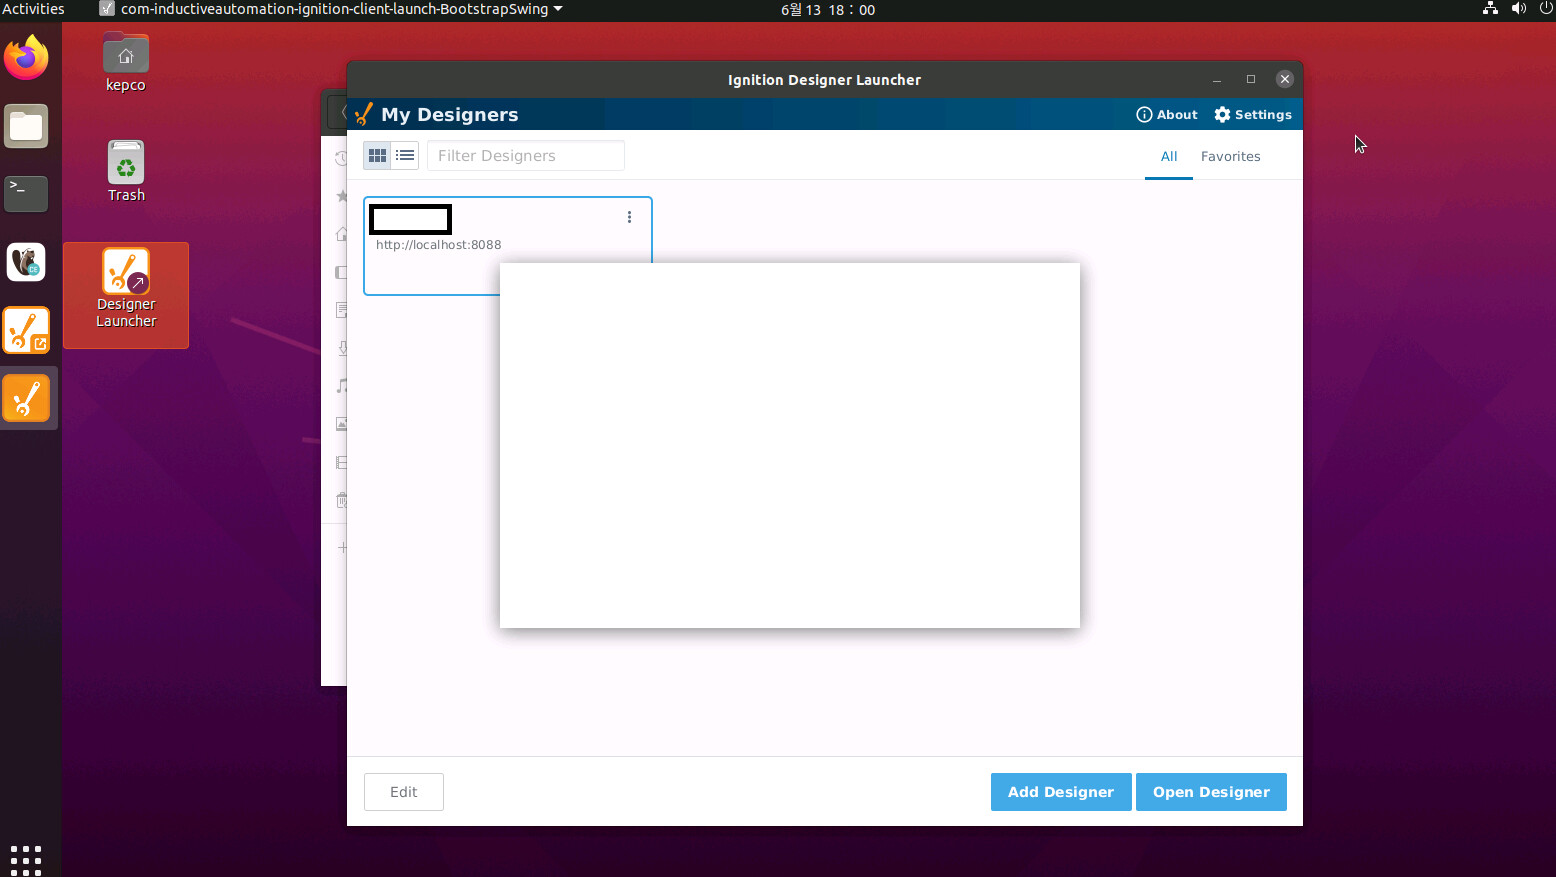Open the Activities overview

click(33, 9)
